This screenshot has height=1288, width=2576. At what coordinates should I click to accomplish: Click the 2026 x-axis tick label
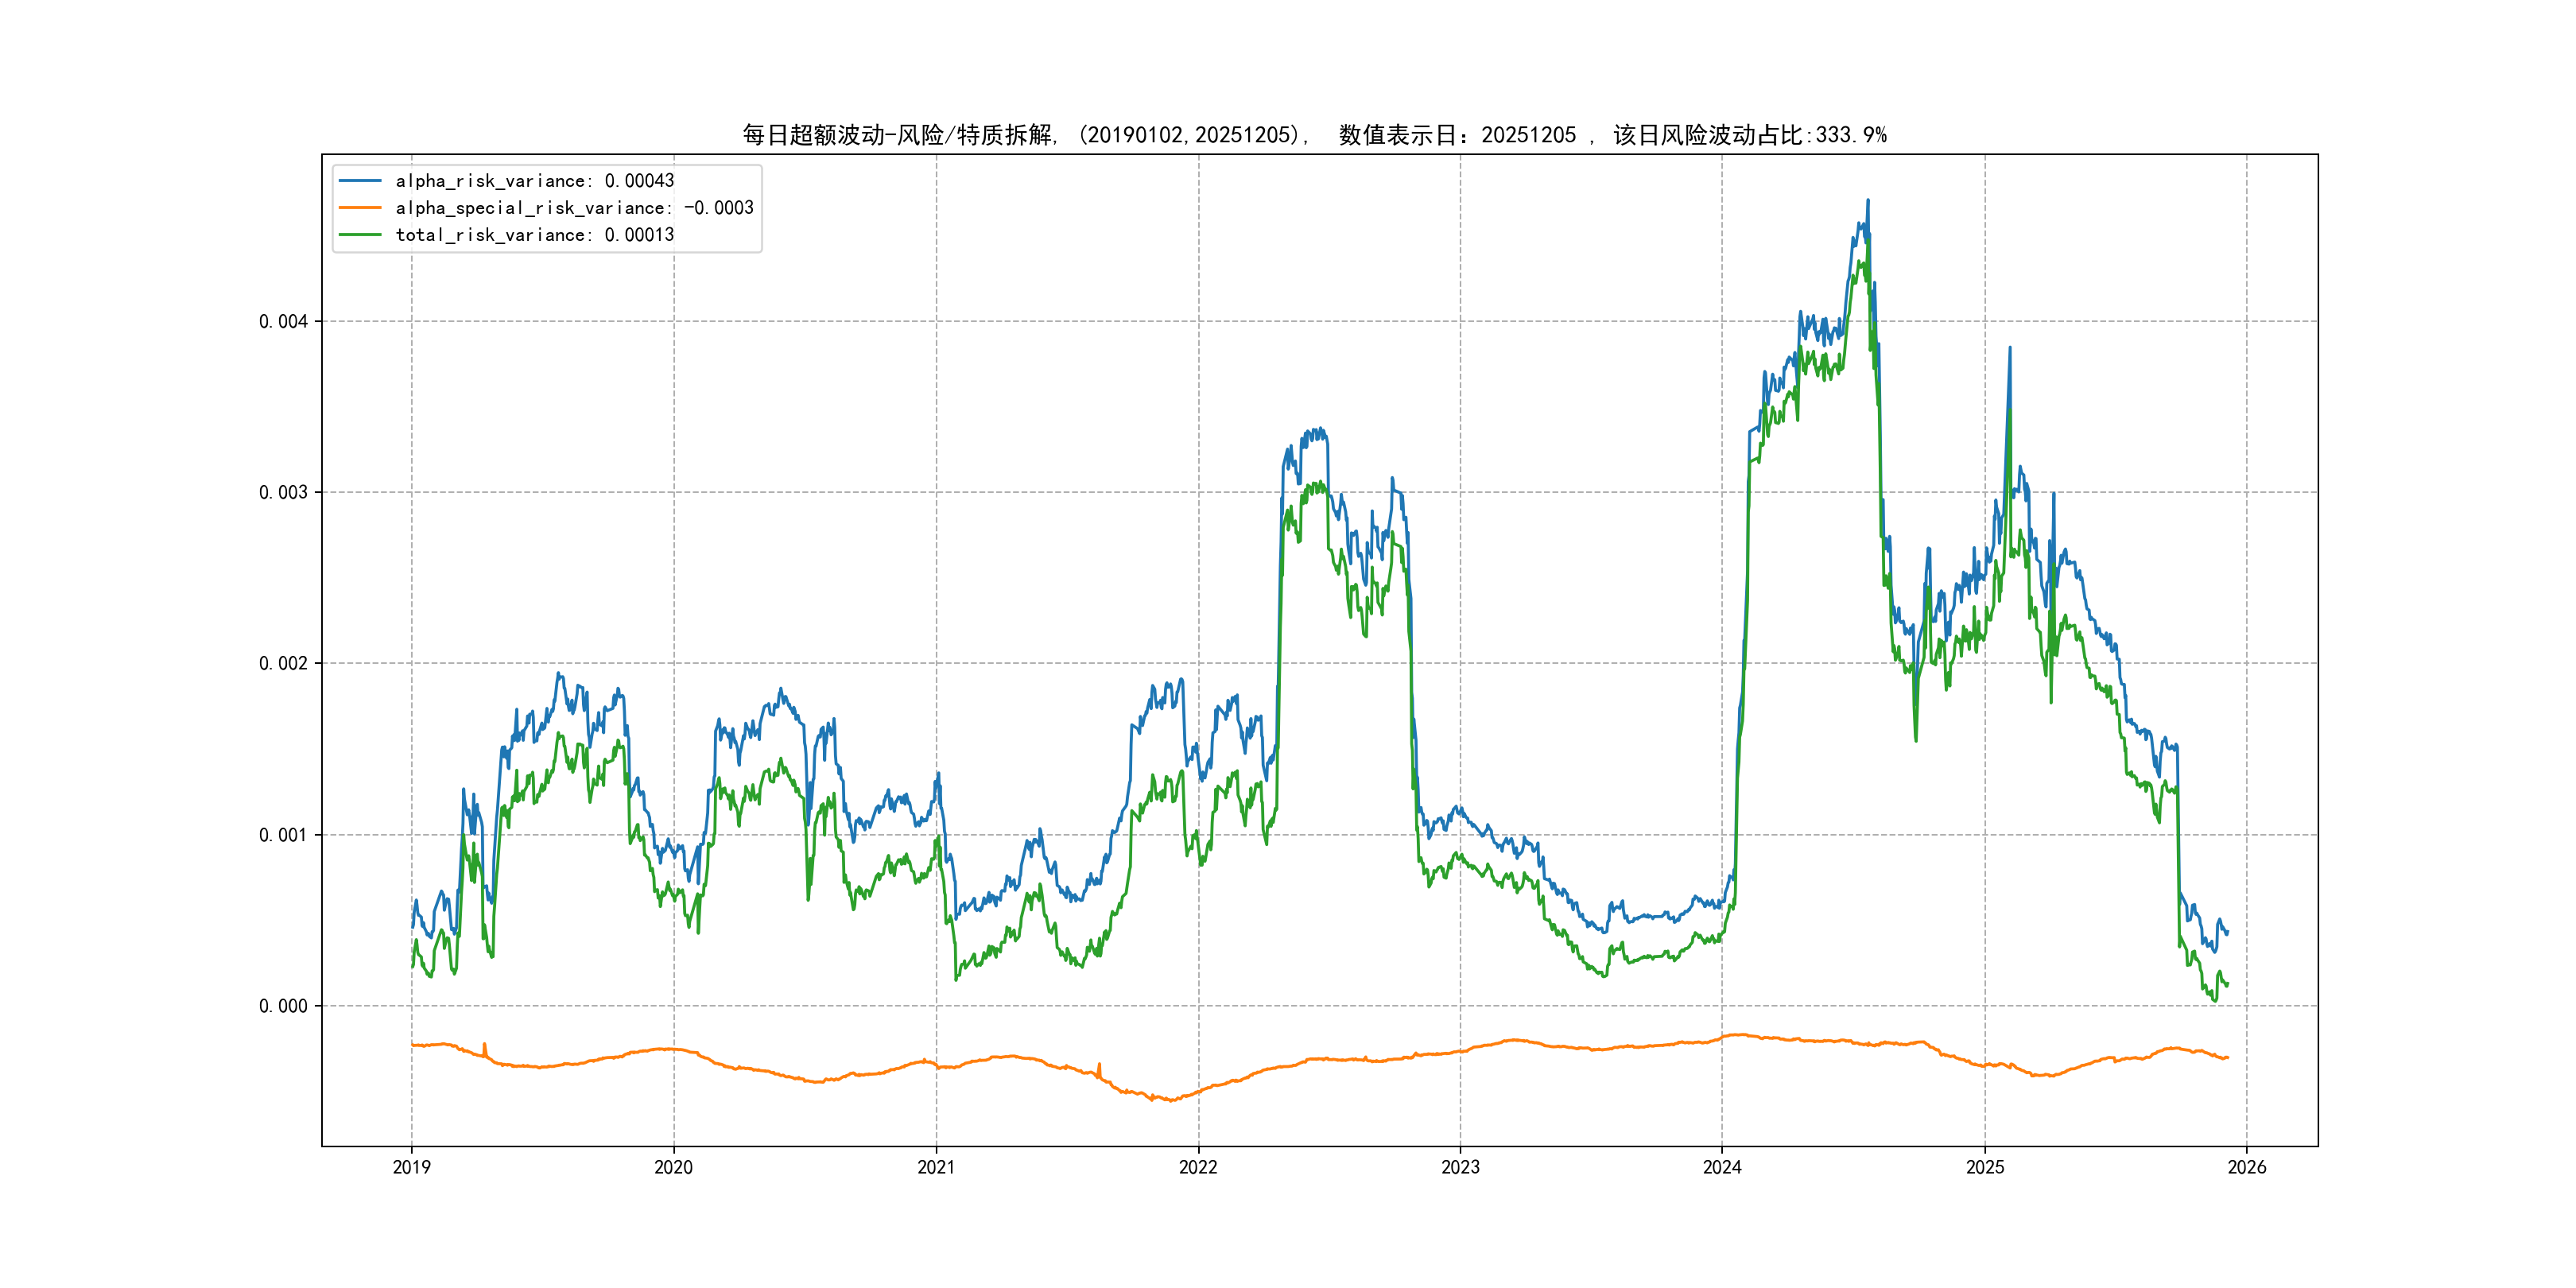coord(2247,1167)
